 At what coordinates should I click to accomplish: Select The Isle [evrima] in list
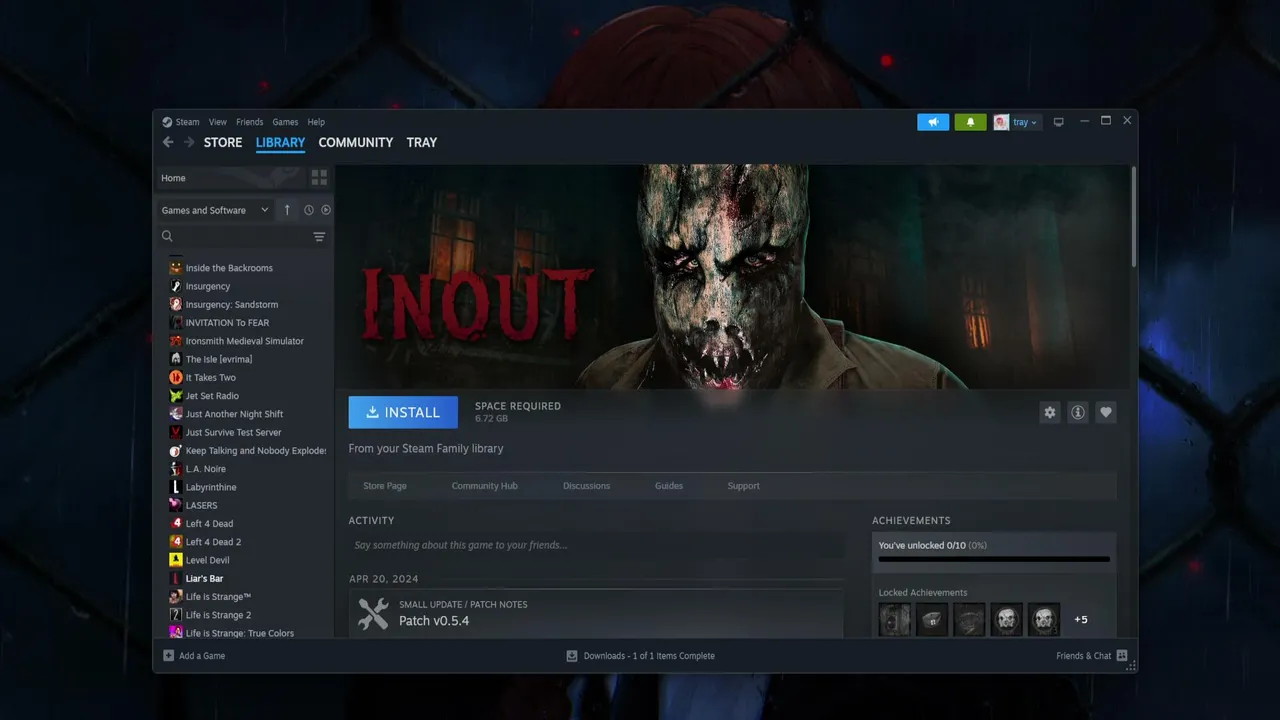pyautogui.click(x=219, y=359)
